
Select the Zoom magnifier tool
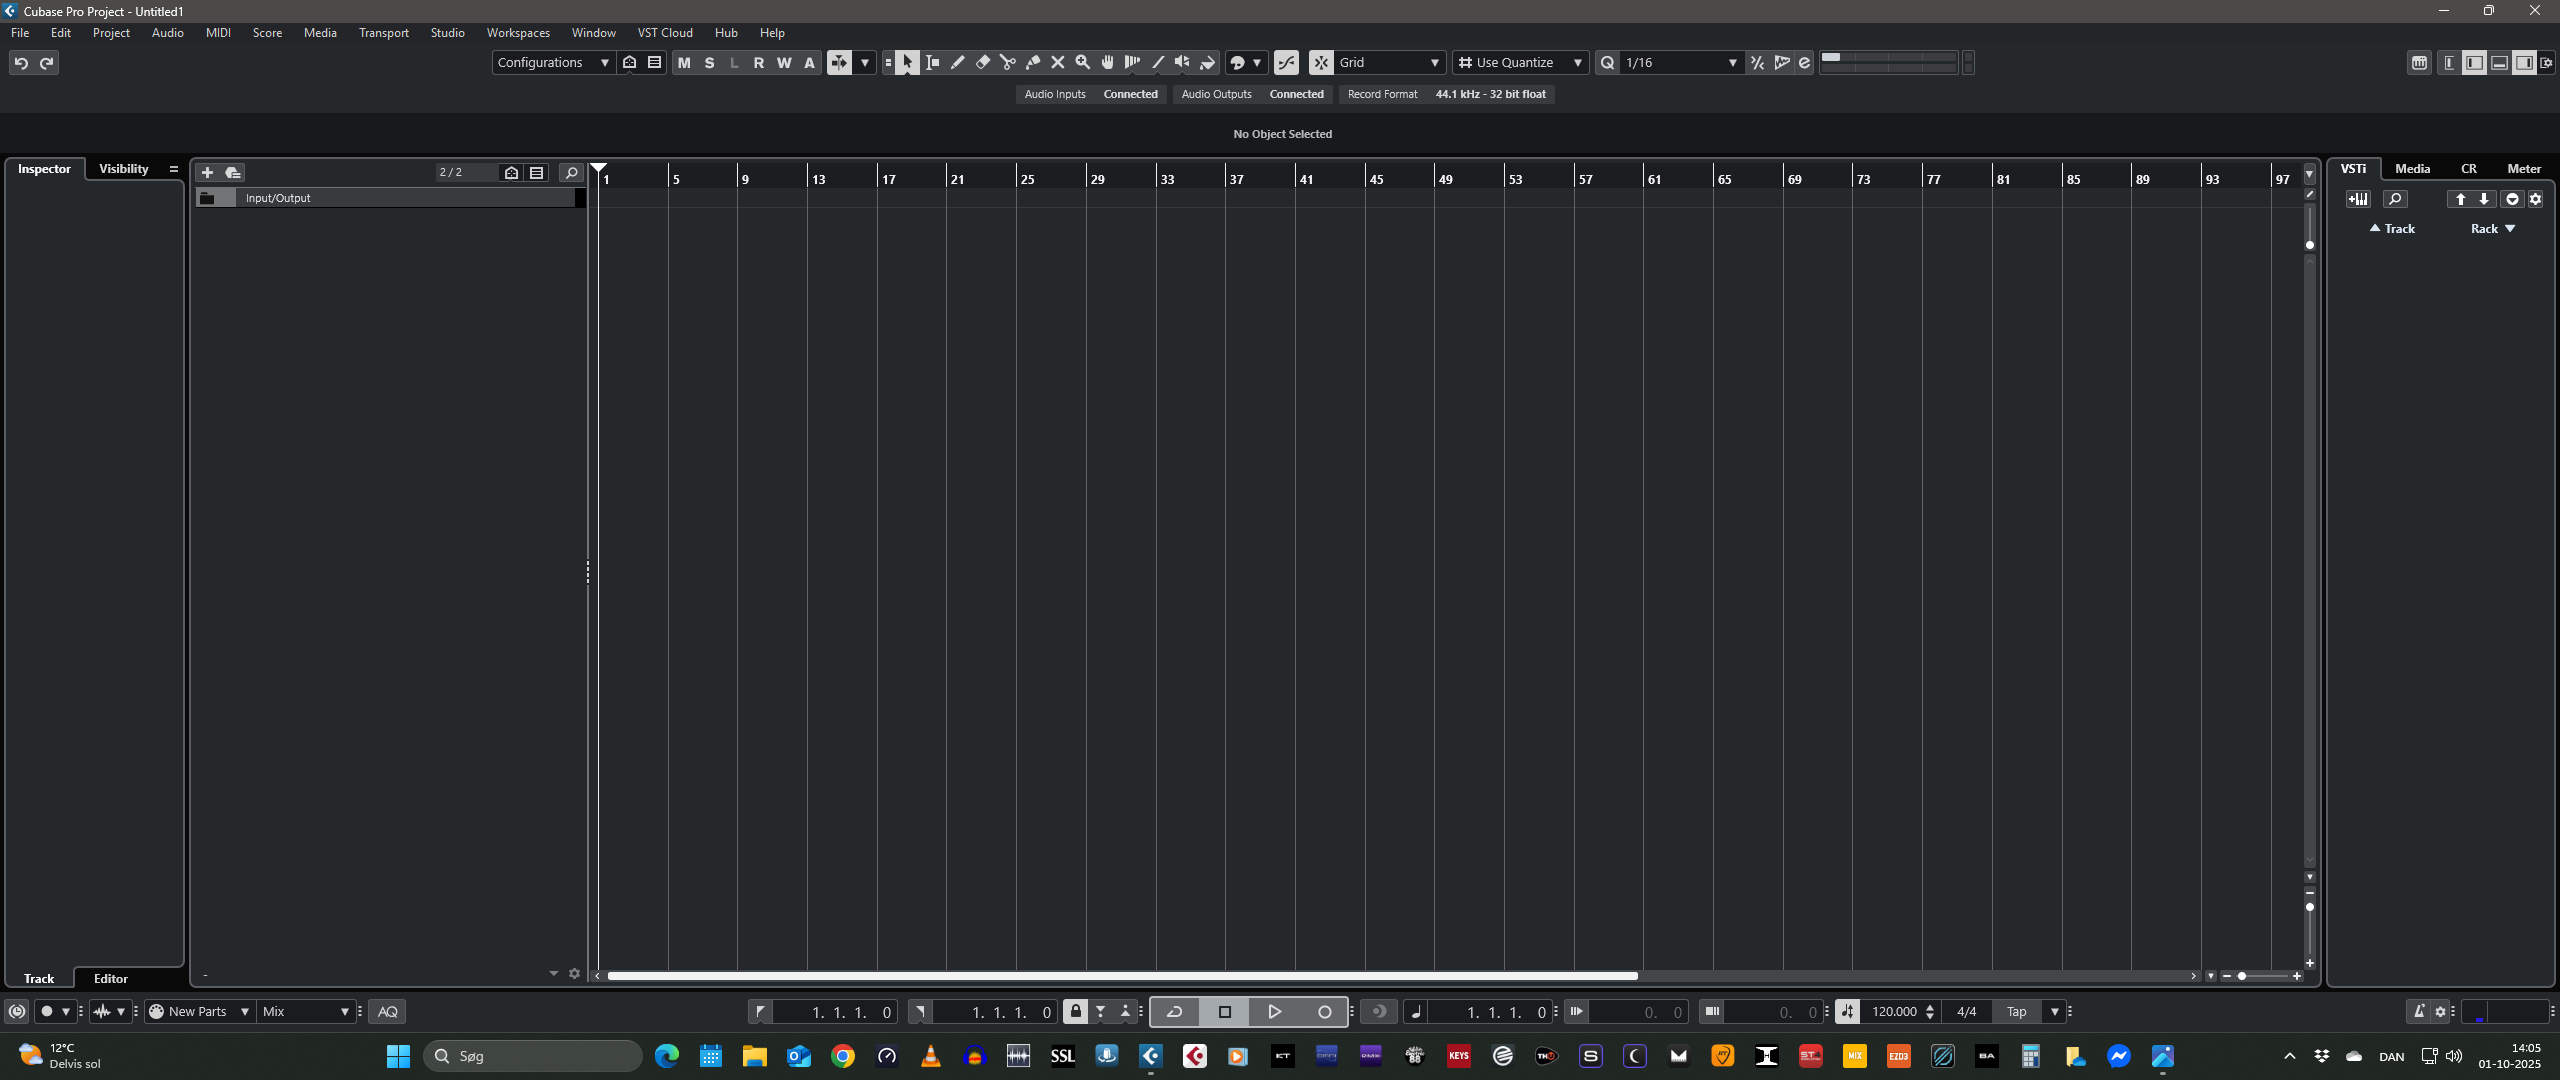1082,62
